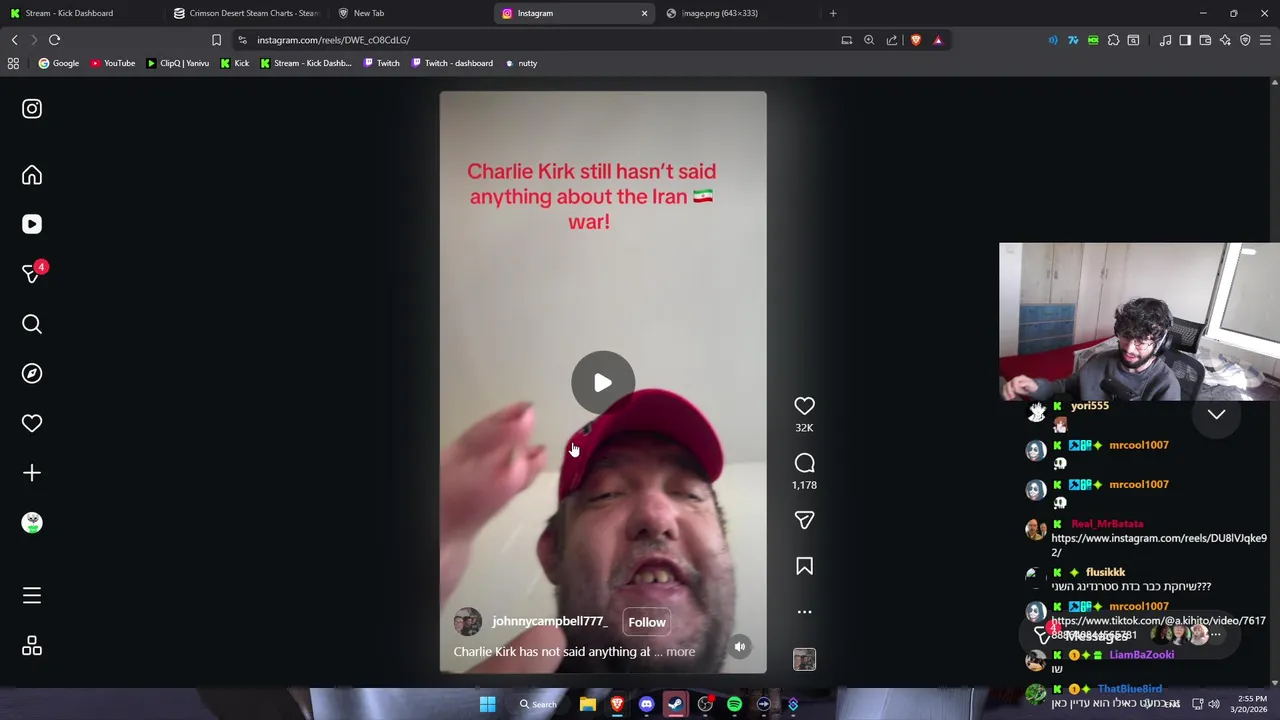This screenshot has width=1280, height=720.
Task: Open the reel's three-dot options
Action: coord(804,612)
